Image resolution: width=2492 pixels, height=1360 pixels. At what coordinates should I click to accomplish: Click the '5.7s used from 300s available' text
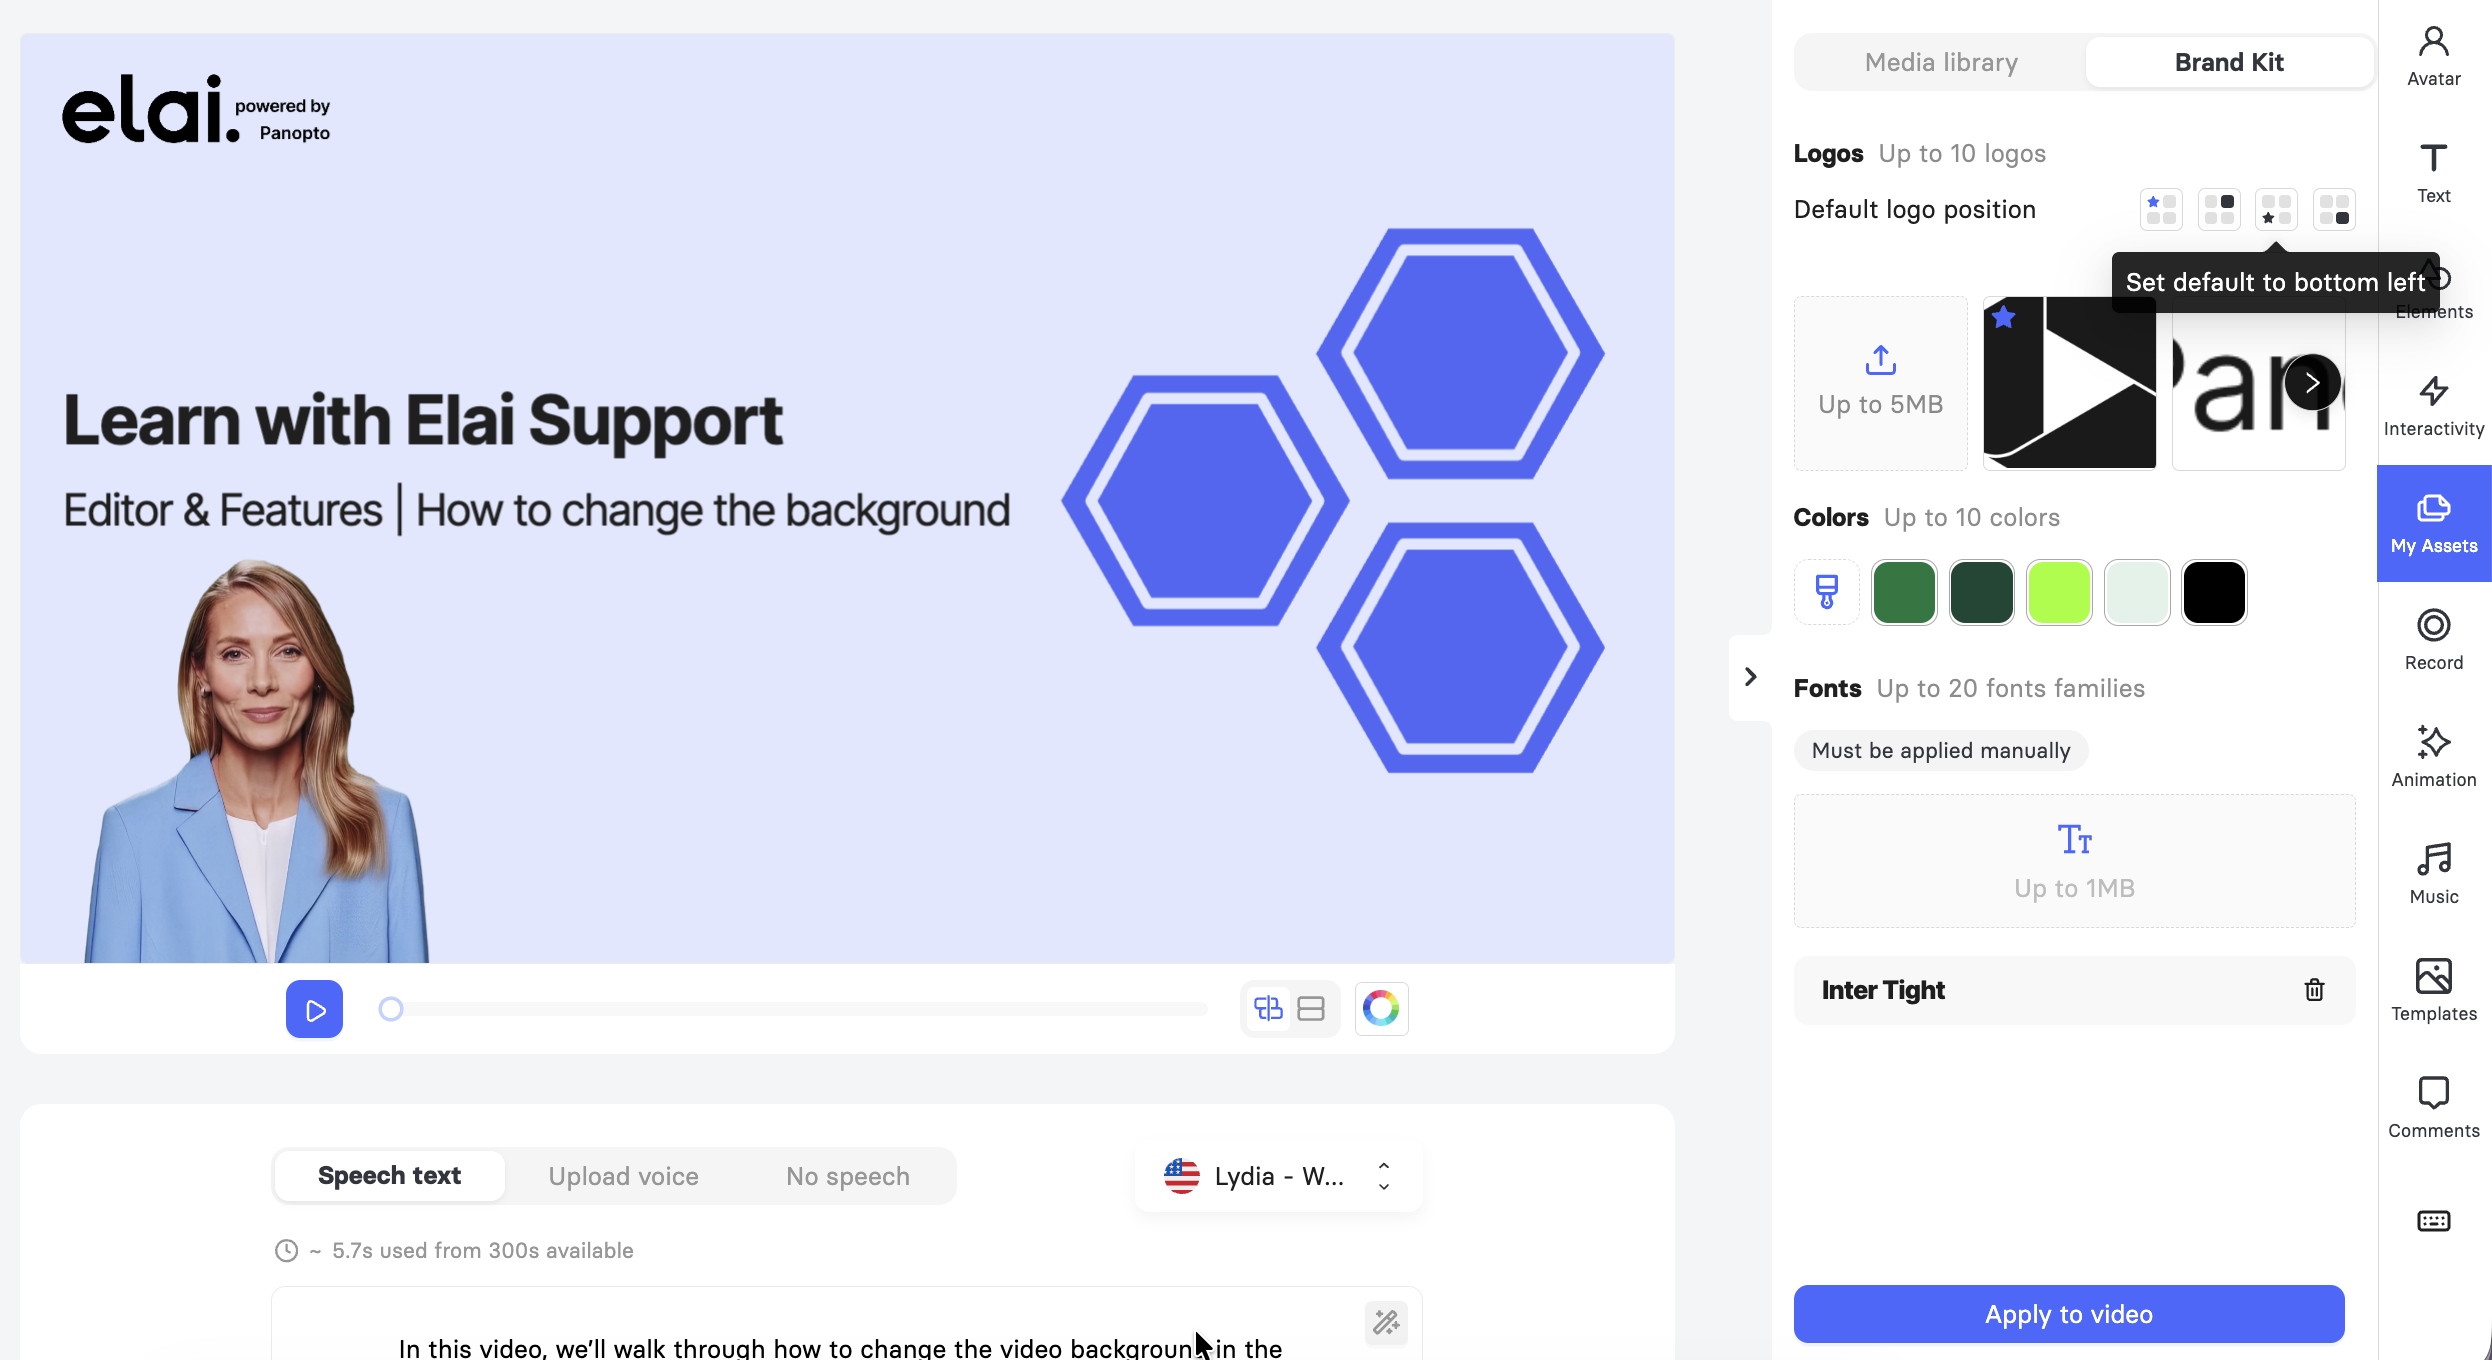[482, 1250]
